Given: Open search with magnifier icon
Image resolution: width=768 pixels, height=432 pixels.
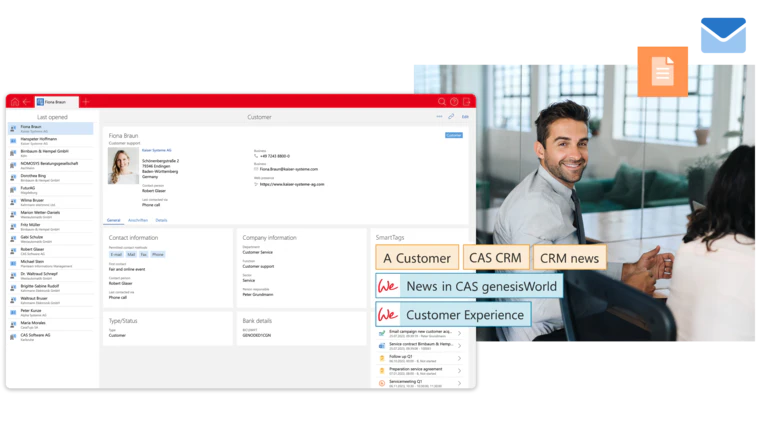Looking at the screenshot, I should pos(442,102).
